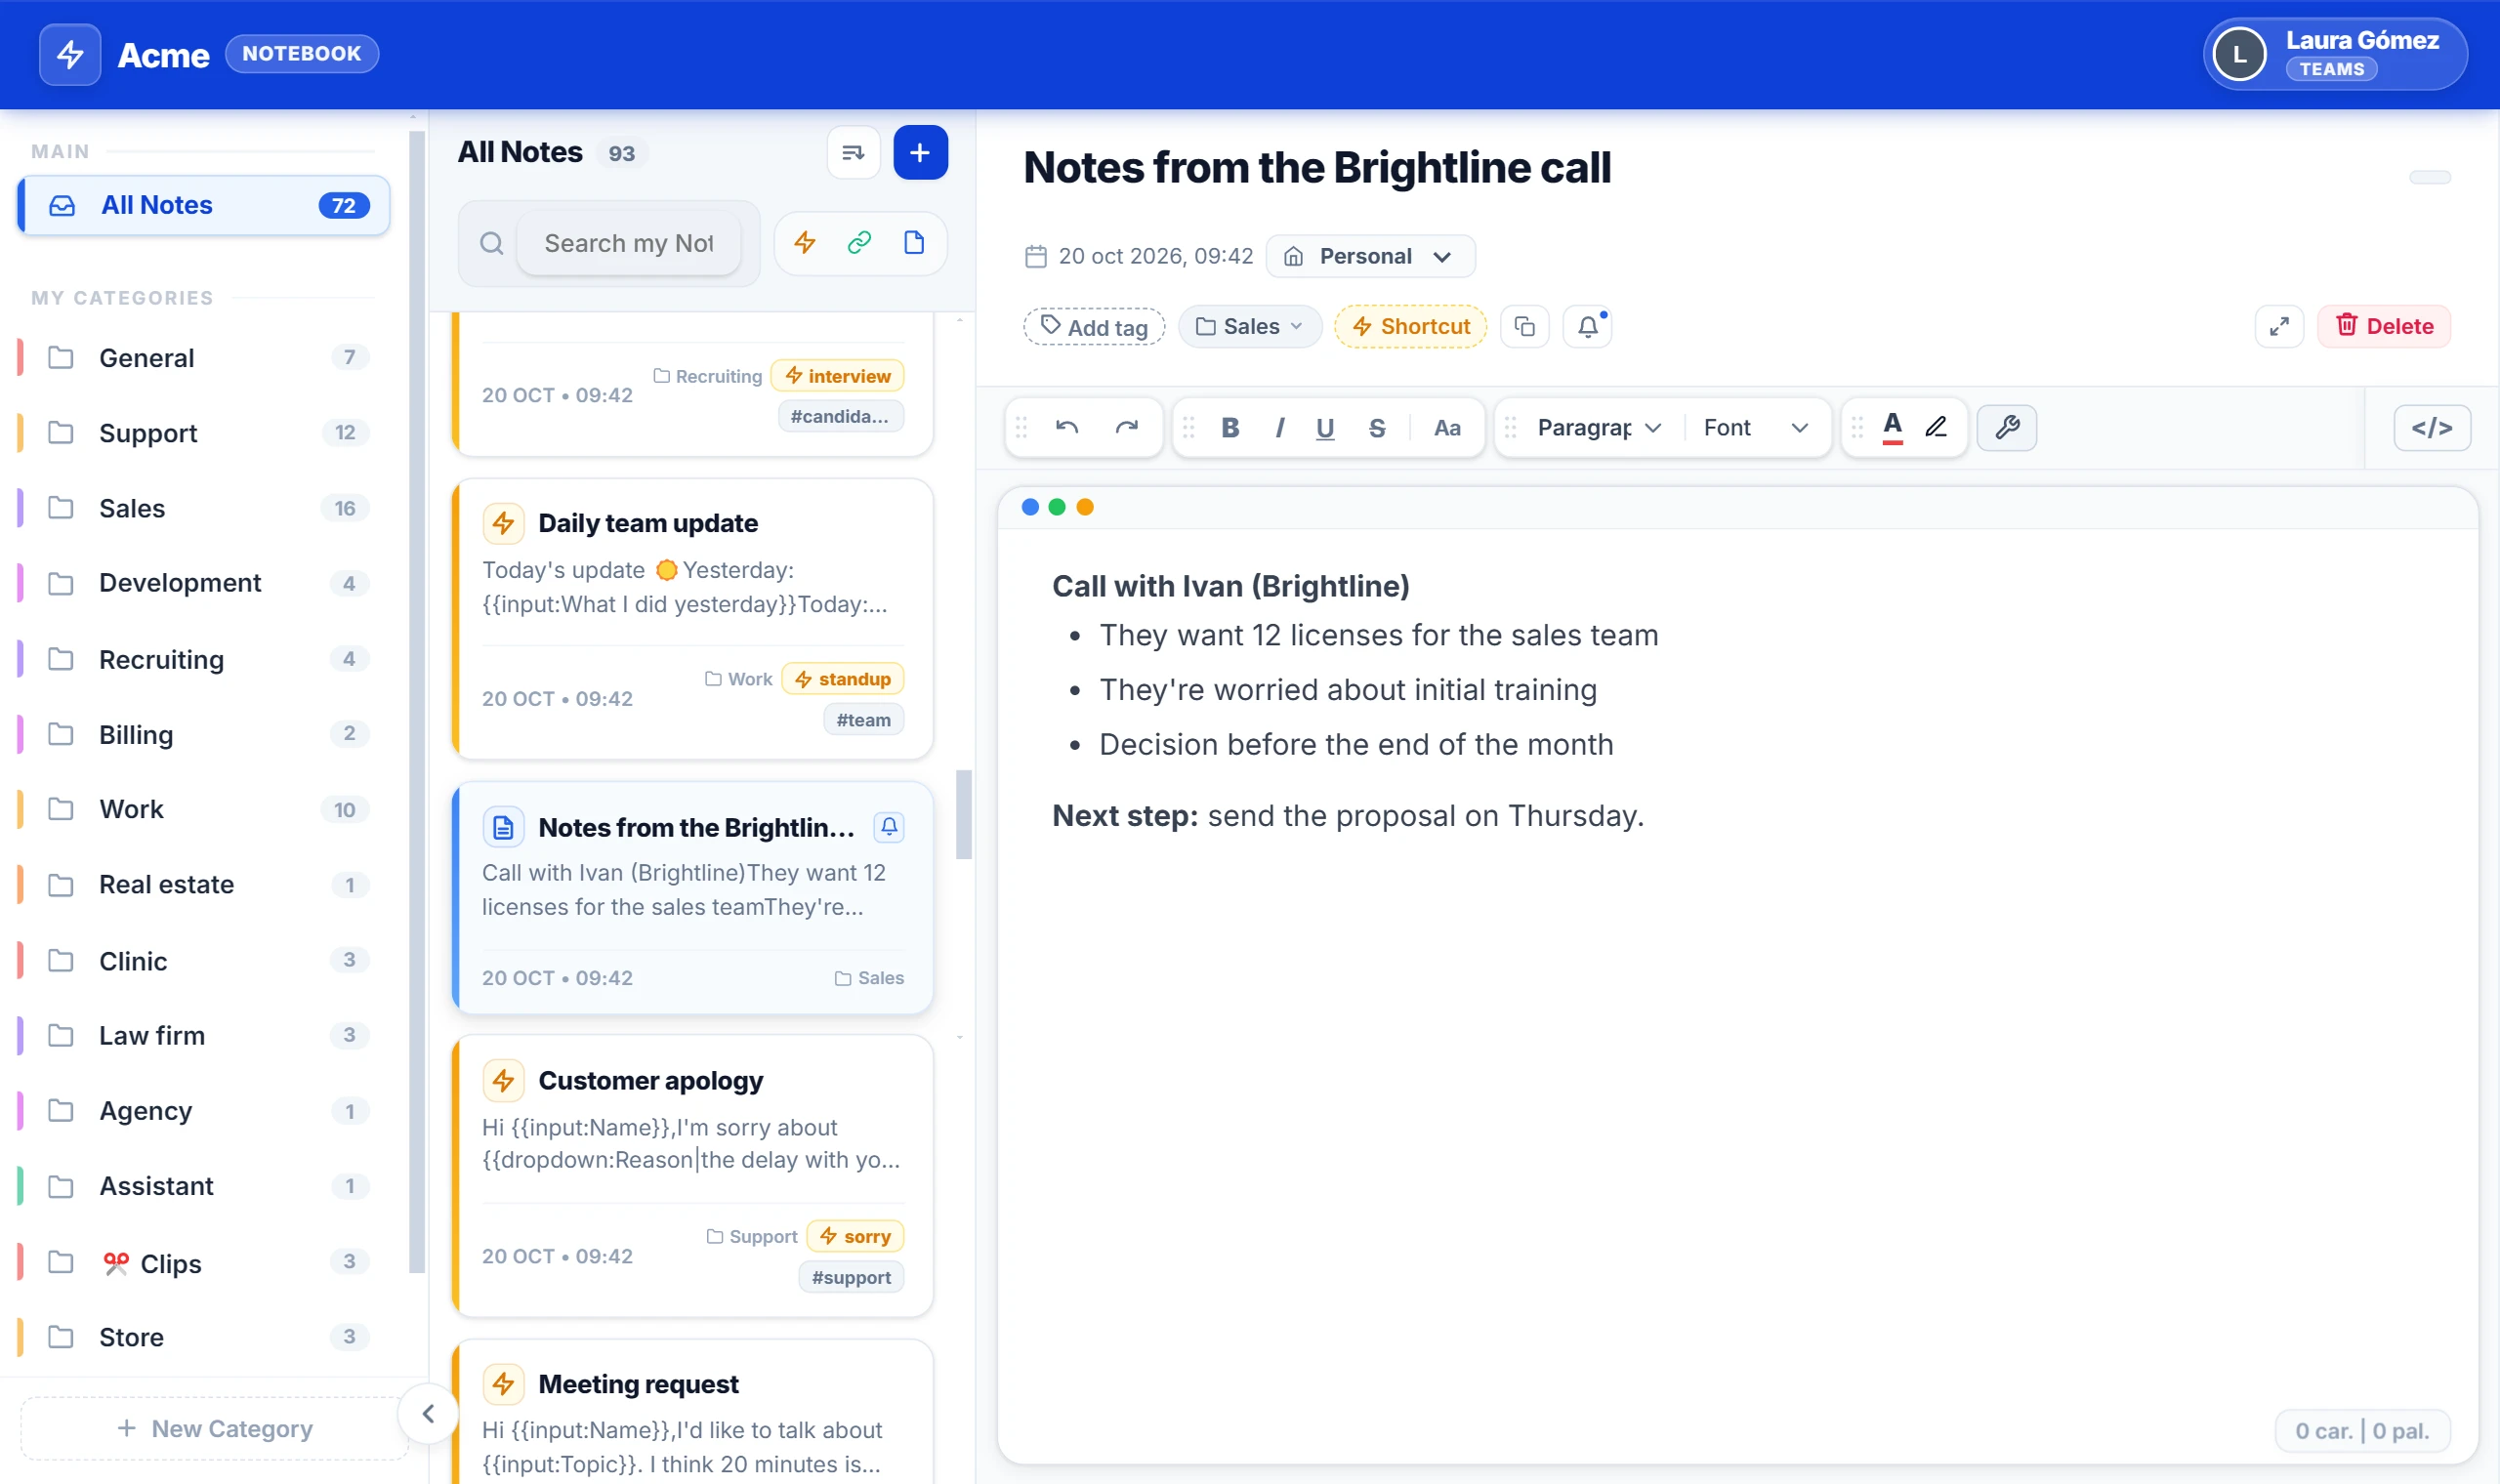
Task: Expand the note to fullscreen
Action: (2279, 326)
